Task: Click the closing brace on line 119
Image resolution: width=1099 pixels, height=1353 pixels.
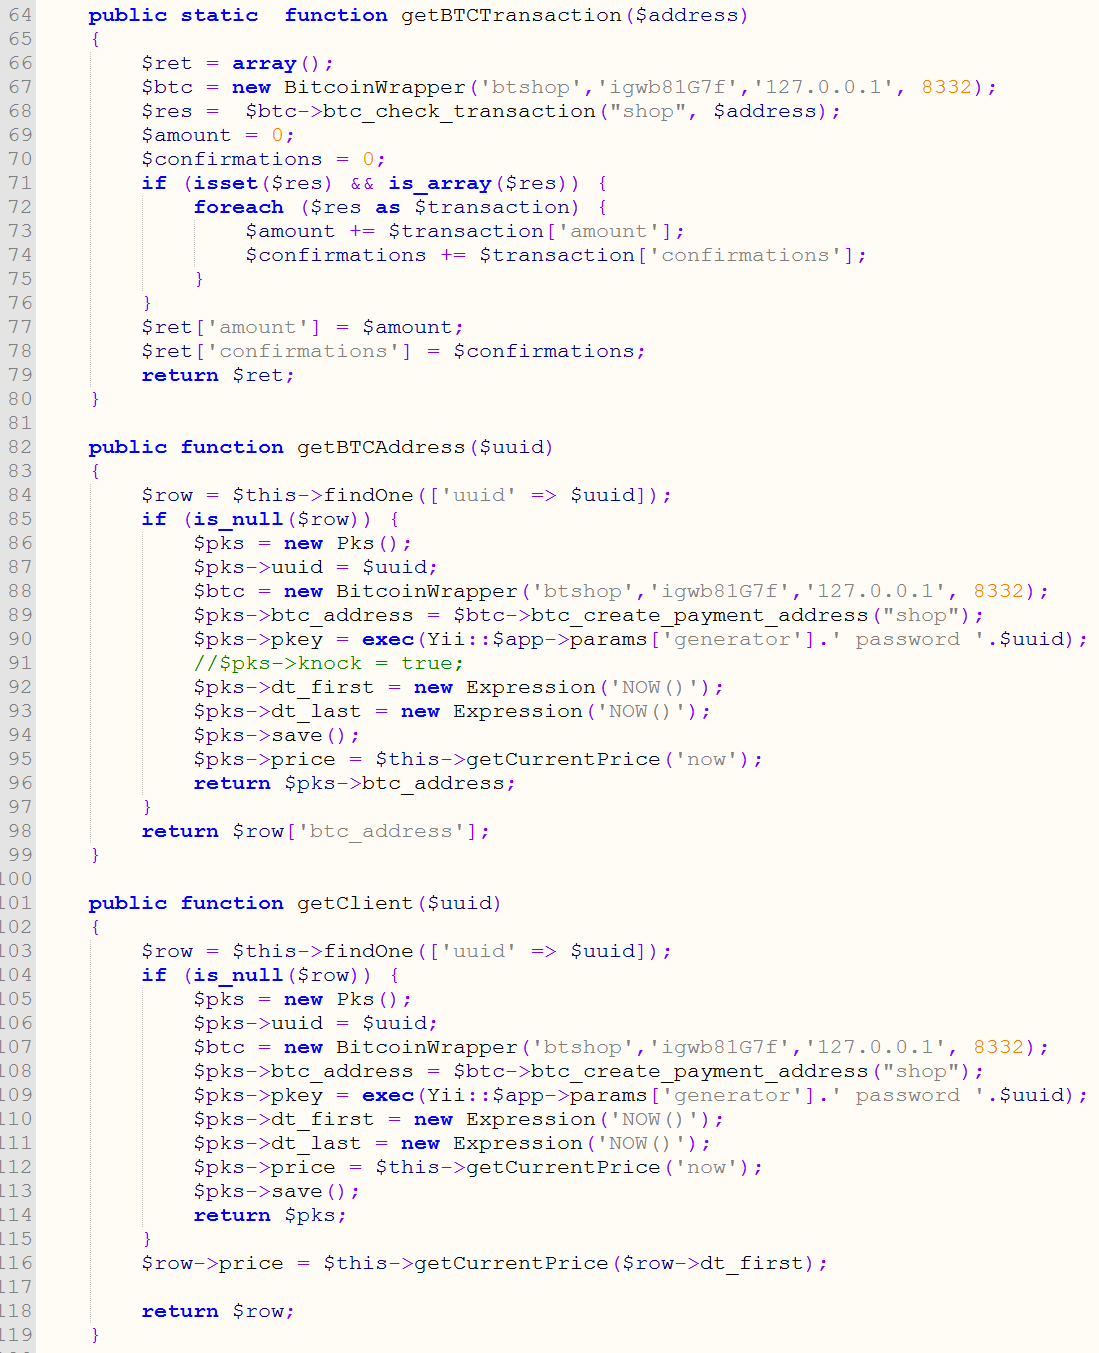Action: 93,1334
